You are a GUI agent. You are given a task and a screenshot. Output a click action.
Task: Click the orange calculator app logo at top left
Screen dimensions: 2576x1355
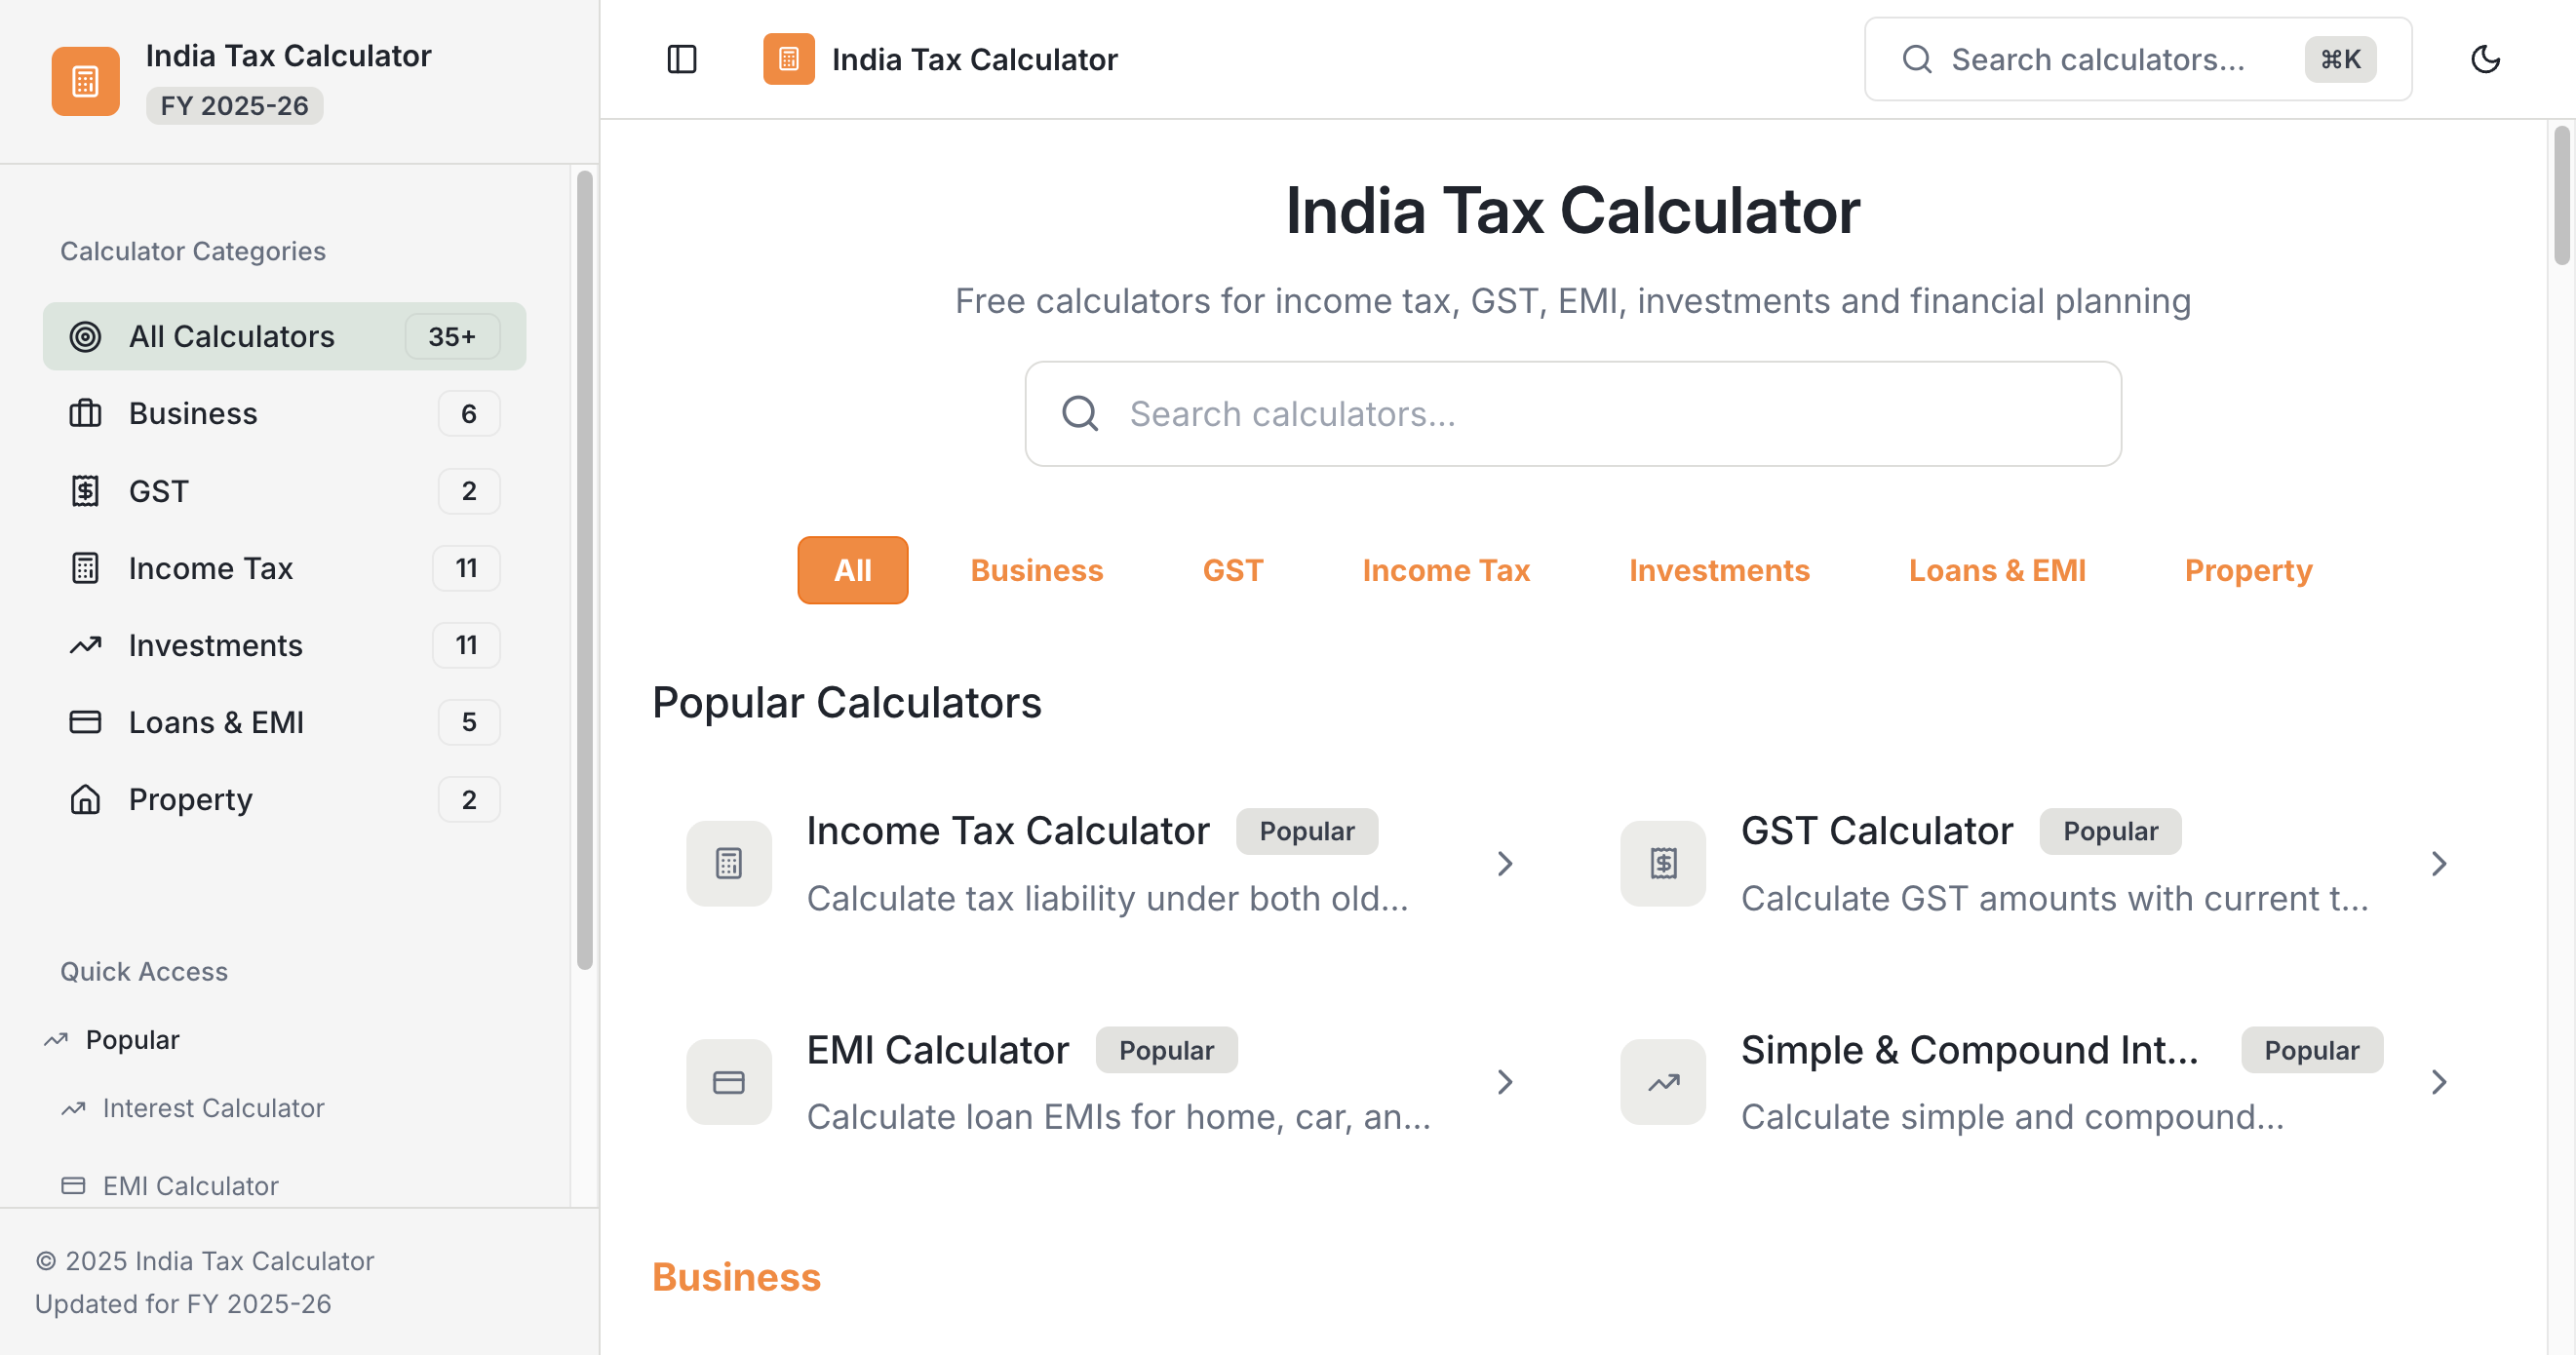click(x=84, y=81)
